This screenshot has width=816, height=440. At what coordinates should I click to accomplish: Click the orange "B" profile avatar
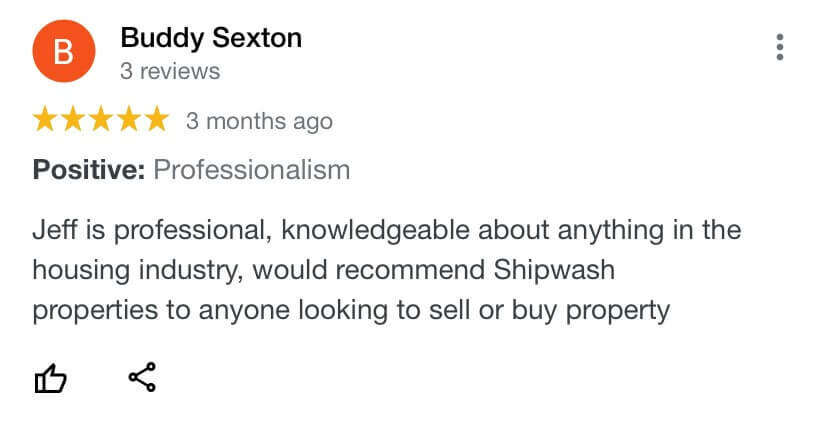(63, 51)
